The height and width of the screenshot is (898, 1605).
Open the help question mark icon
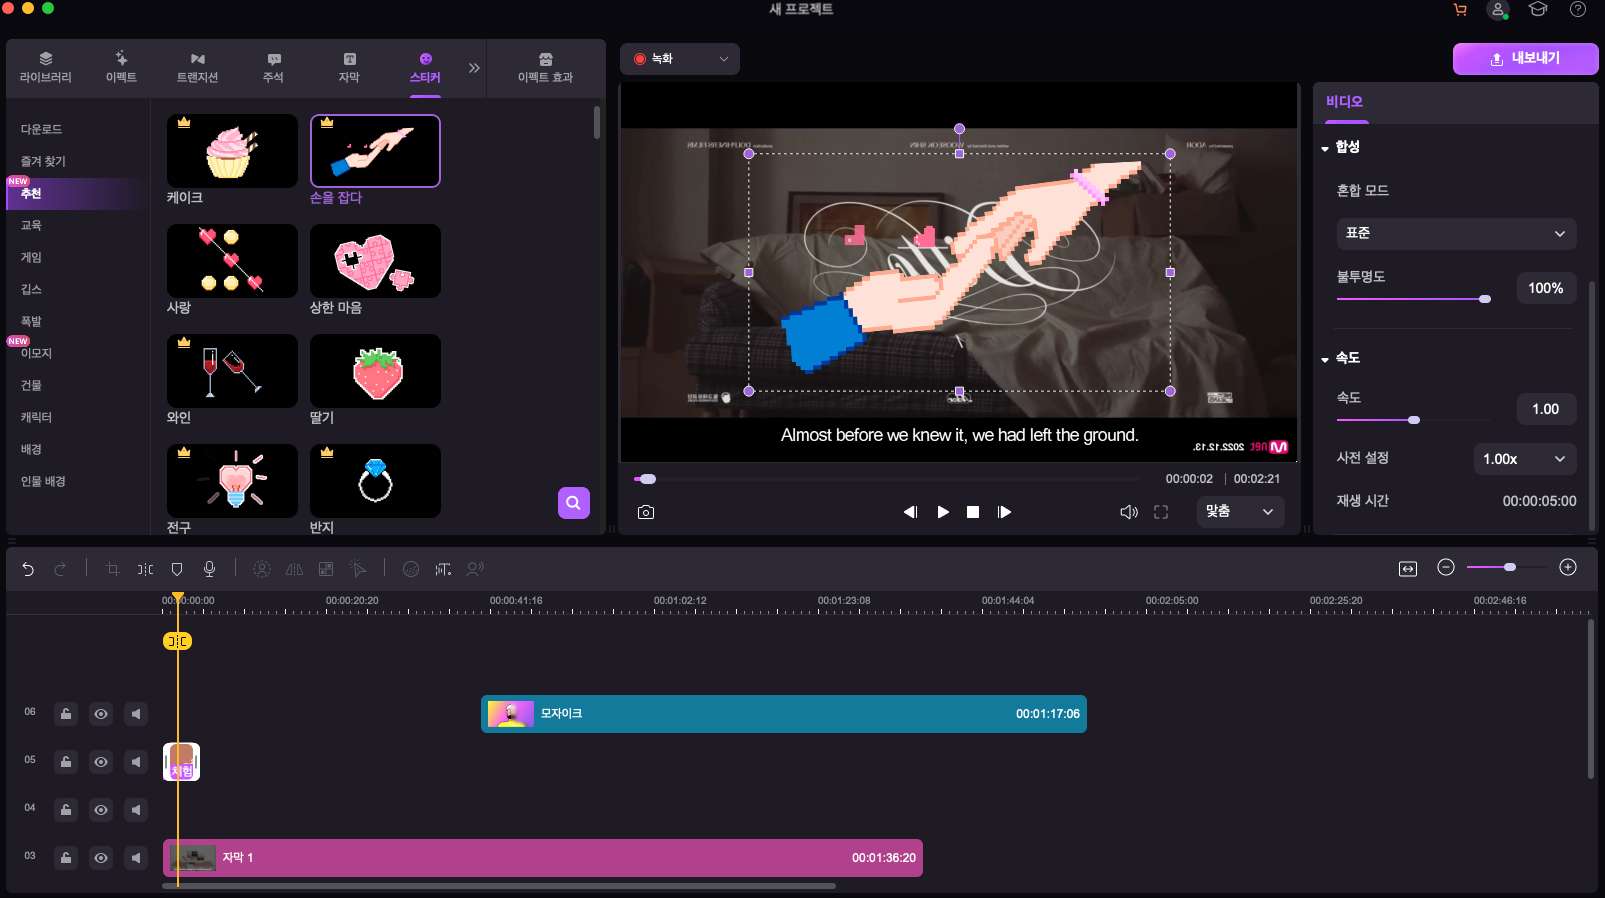pos(1578,9)
